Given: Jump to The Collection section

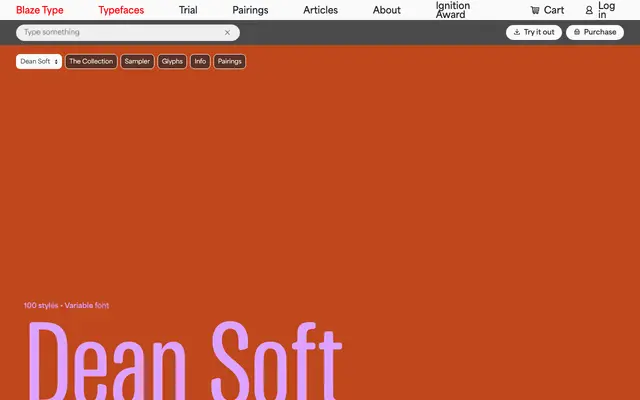Looking at the screenshot, I should click(91, 62).
